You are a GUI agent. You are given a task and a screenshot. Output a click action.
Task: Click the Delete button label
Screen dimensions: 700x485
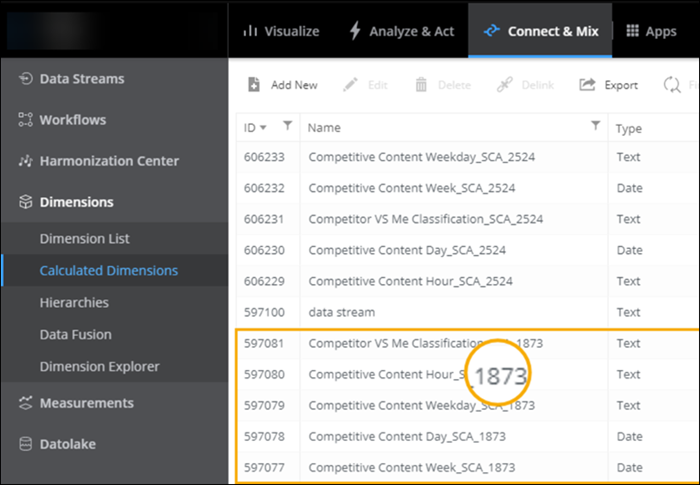point(454,85)
